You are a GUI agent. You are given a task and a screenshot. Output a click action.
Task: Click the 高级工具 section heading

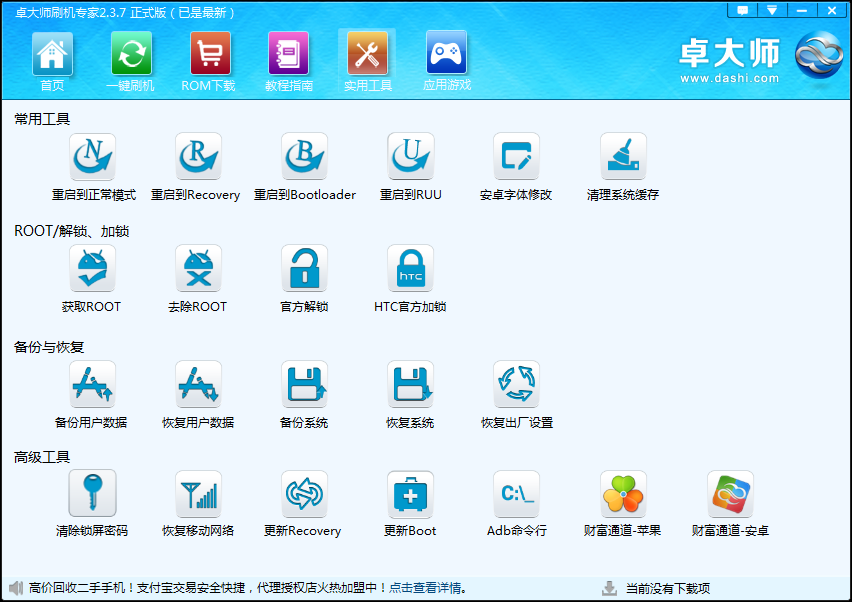point(42,457)
